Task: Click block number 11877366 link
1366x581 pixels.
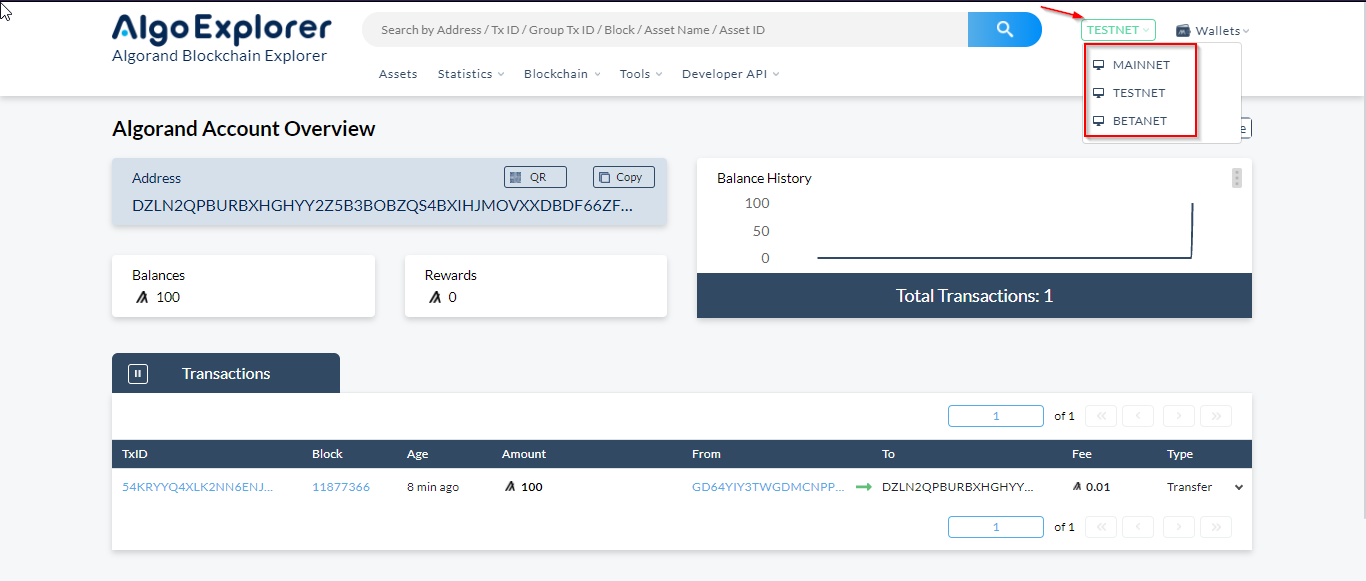Action: tap(343, 487)
